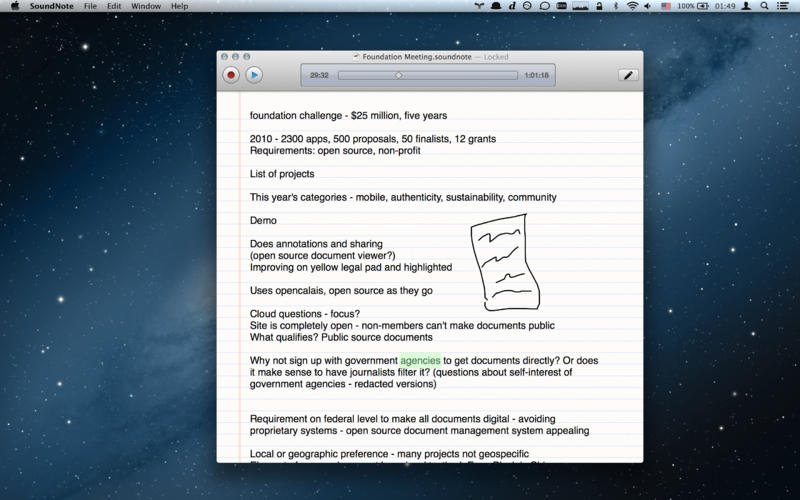This screenshot has width=800, height=500.
Task: Click the battery 100% indicator
Action: coord(697,6)
